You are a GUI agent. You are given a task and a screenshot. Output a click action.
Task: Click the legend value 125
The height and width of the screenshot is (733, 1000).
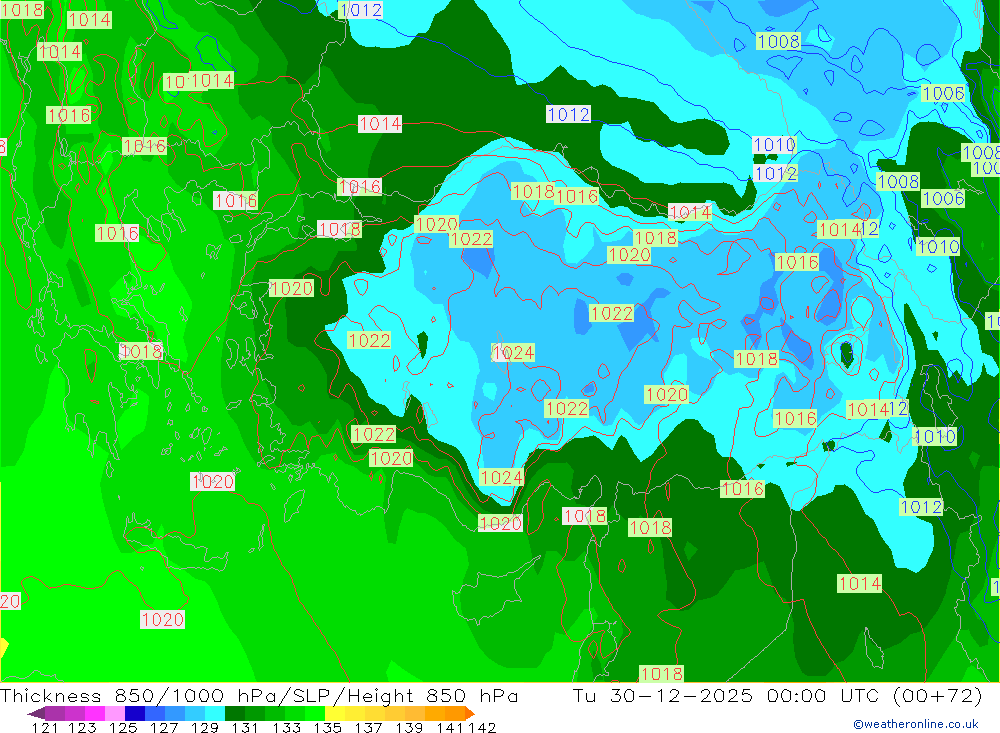123,727
